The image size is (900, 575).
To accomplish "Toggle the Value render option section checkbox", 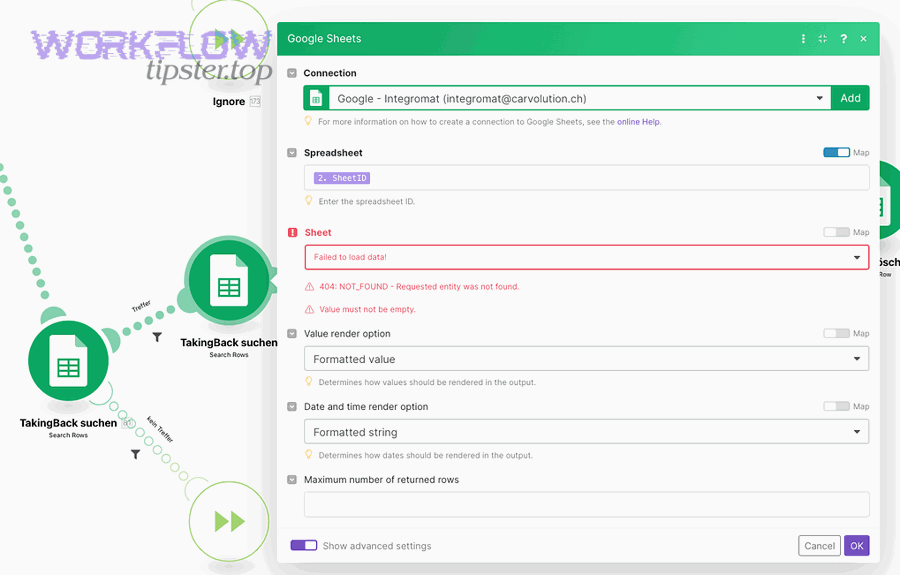I will point(292,333).
